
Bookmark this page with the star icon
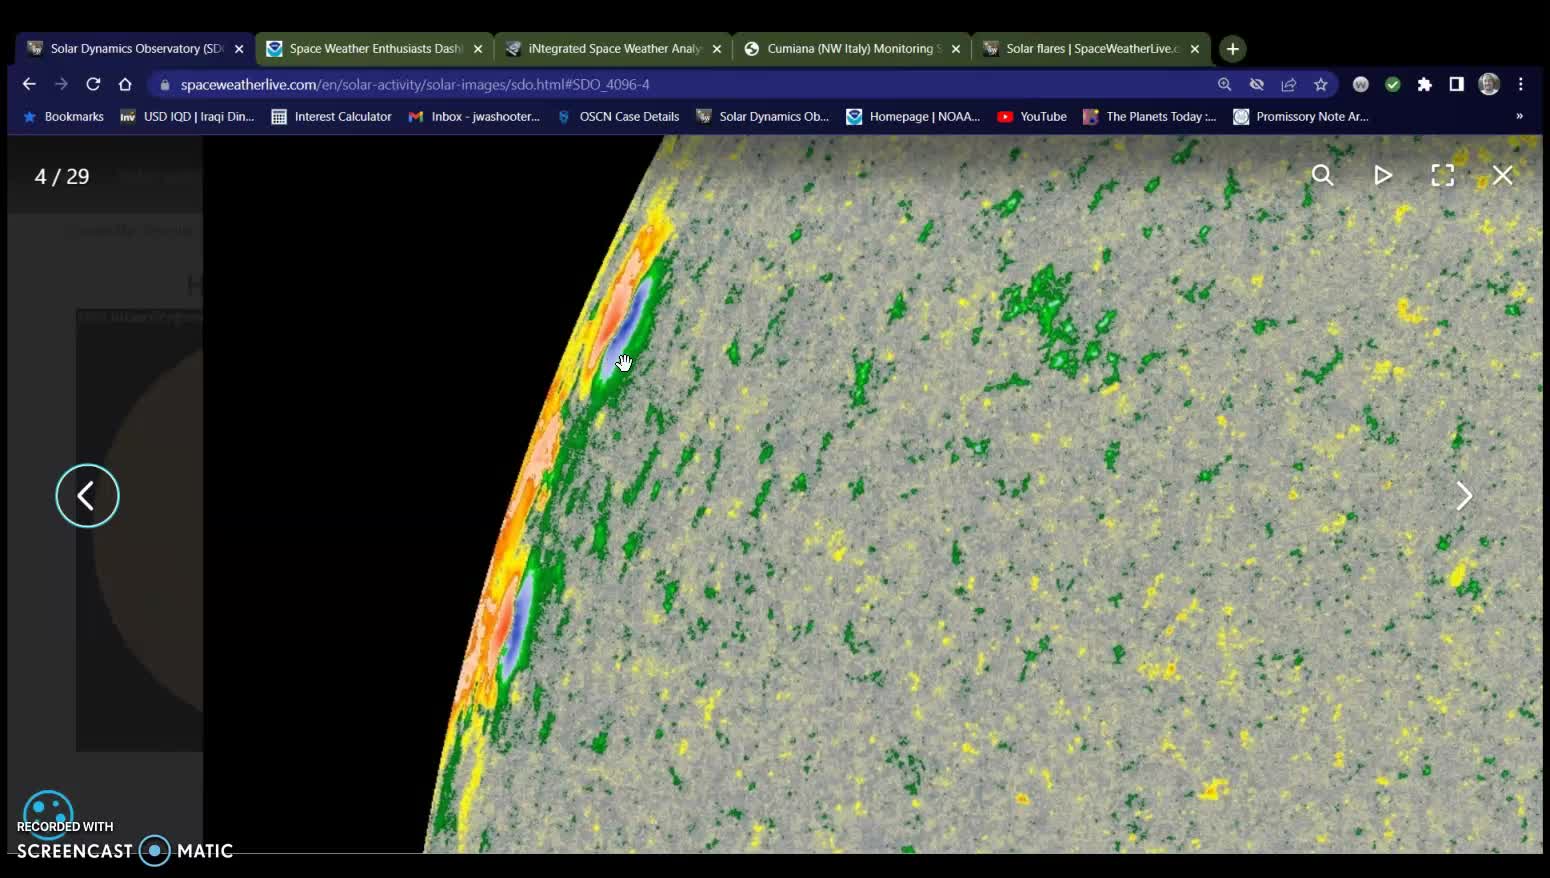click(x=1321, y=85)
